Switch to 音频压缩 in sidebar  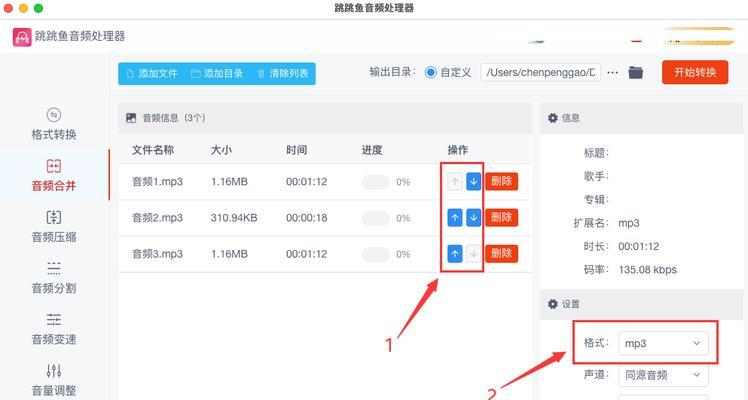click(x=54, y=226)
